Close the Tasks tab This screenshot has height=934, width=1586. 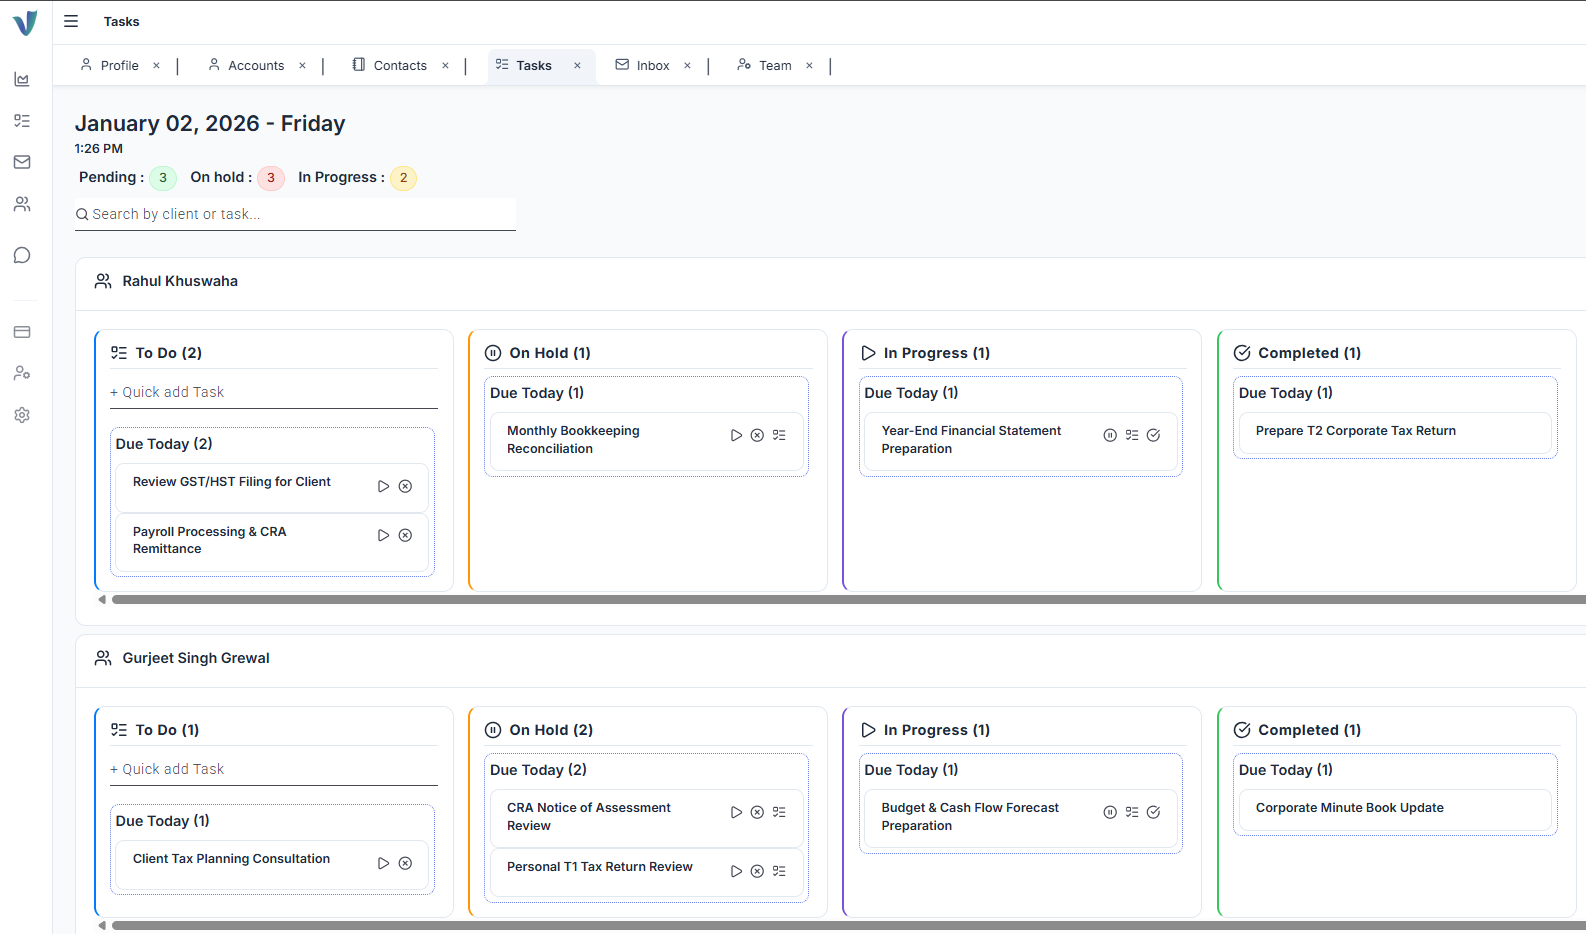pos(577,66)
